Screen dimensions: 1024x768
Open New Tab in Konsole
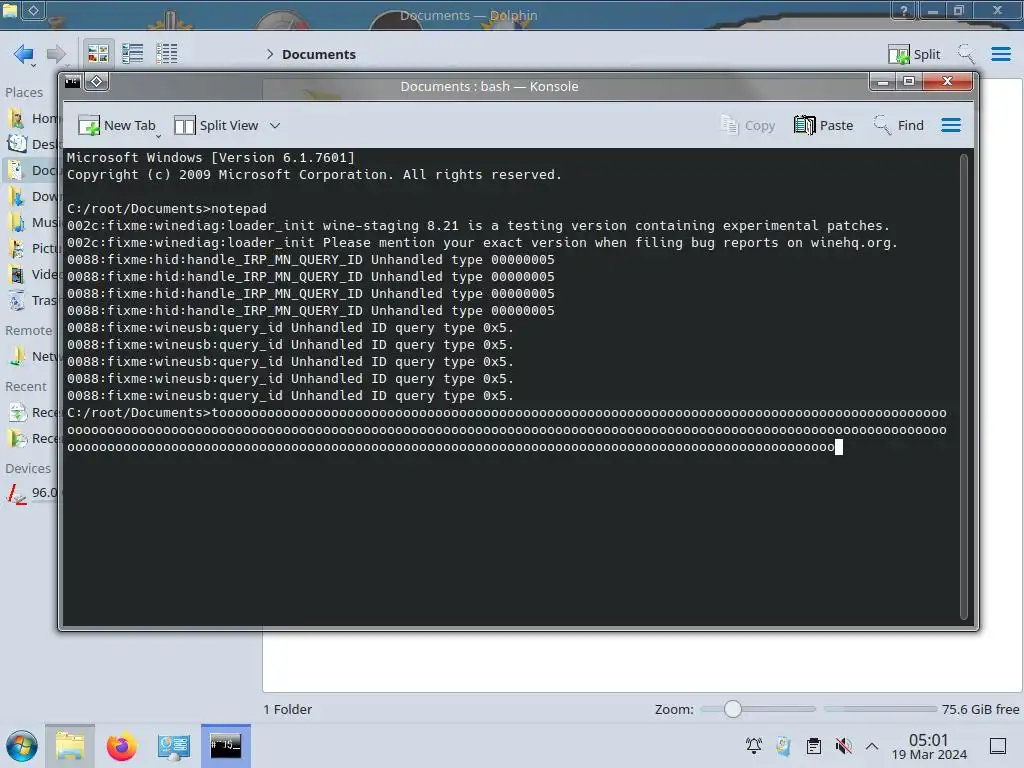(118, 125)
